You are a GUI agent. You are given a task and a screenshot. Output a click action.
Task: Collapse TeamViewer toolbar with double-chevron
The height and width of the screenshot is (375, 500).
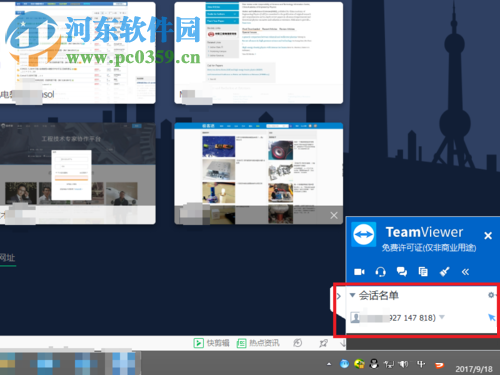(x=465, y=272)
